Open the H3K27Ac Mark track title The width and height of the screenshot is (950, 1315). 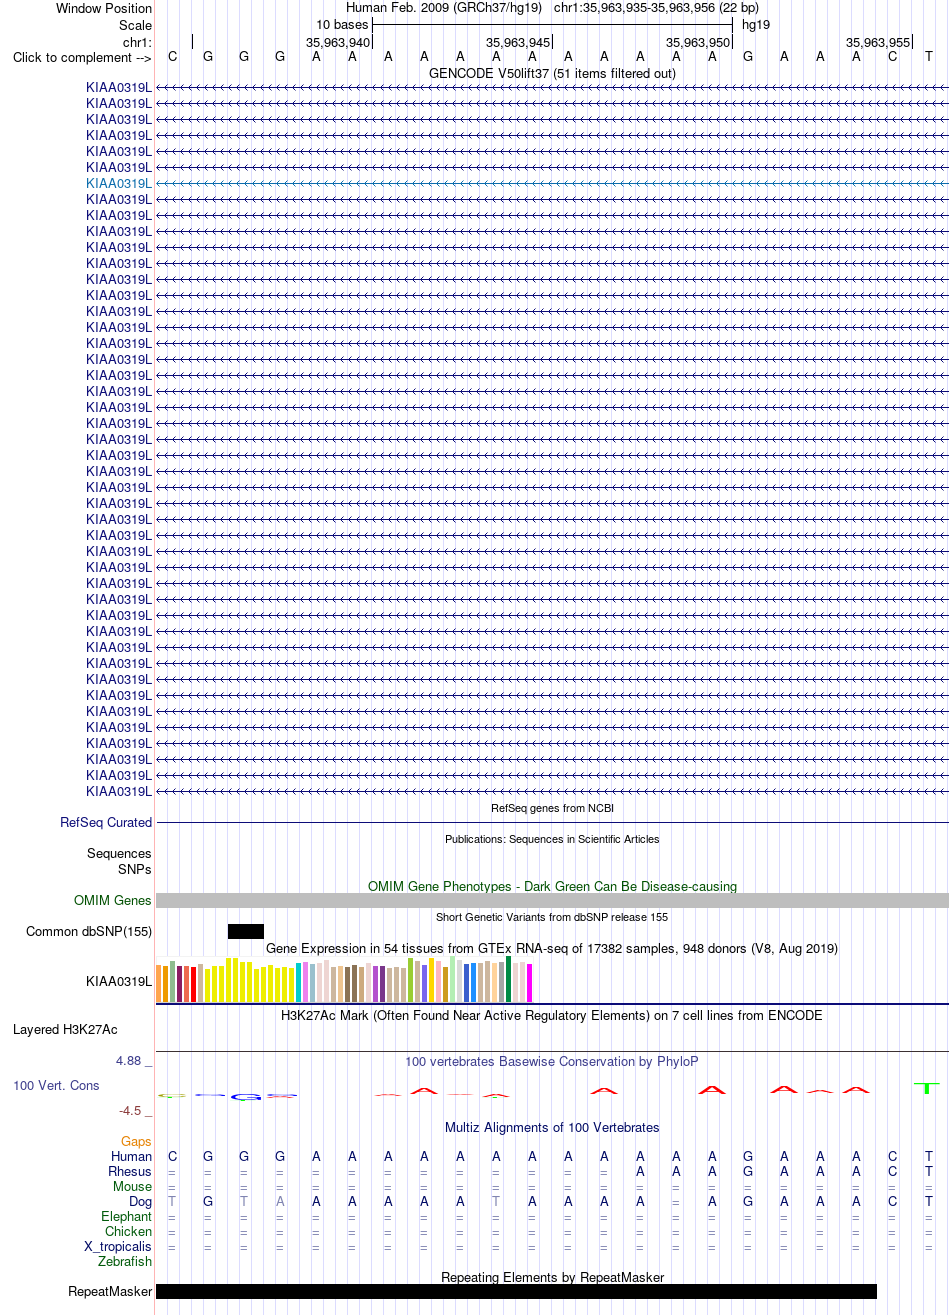(552, 1015)
